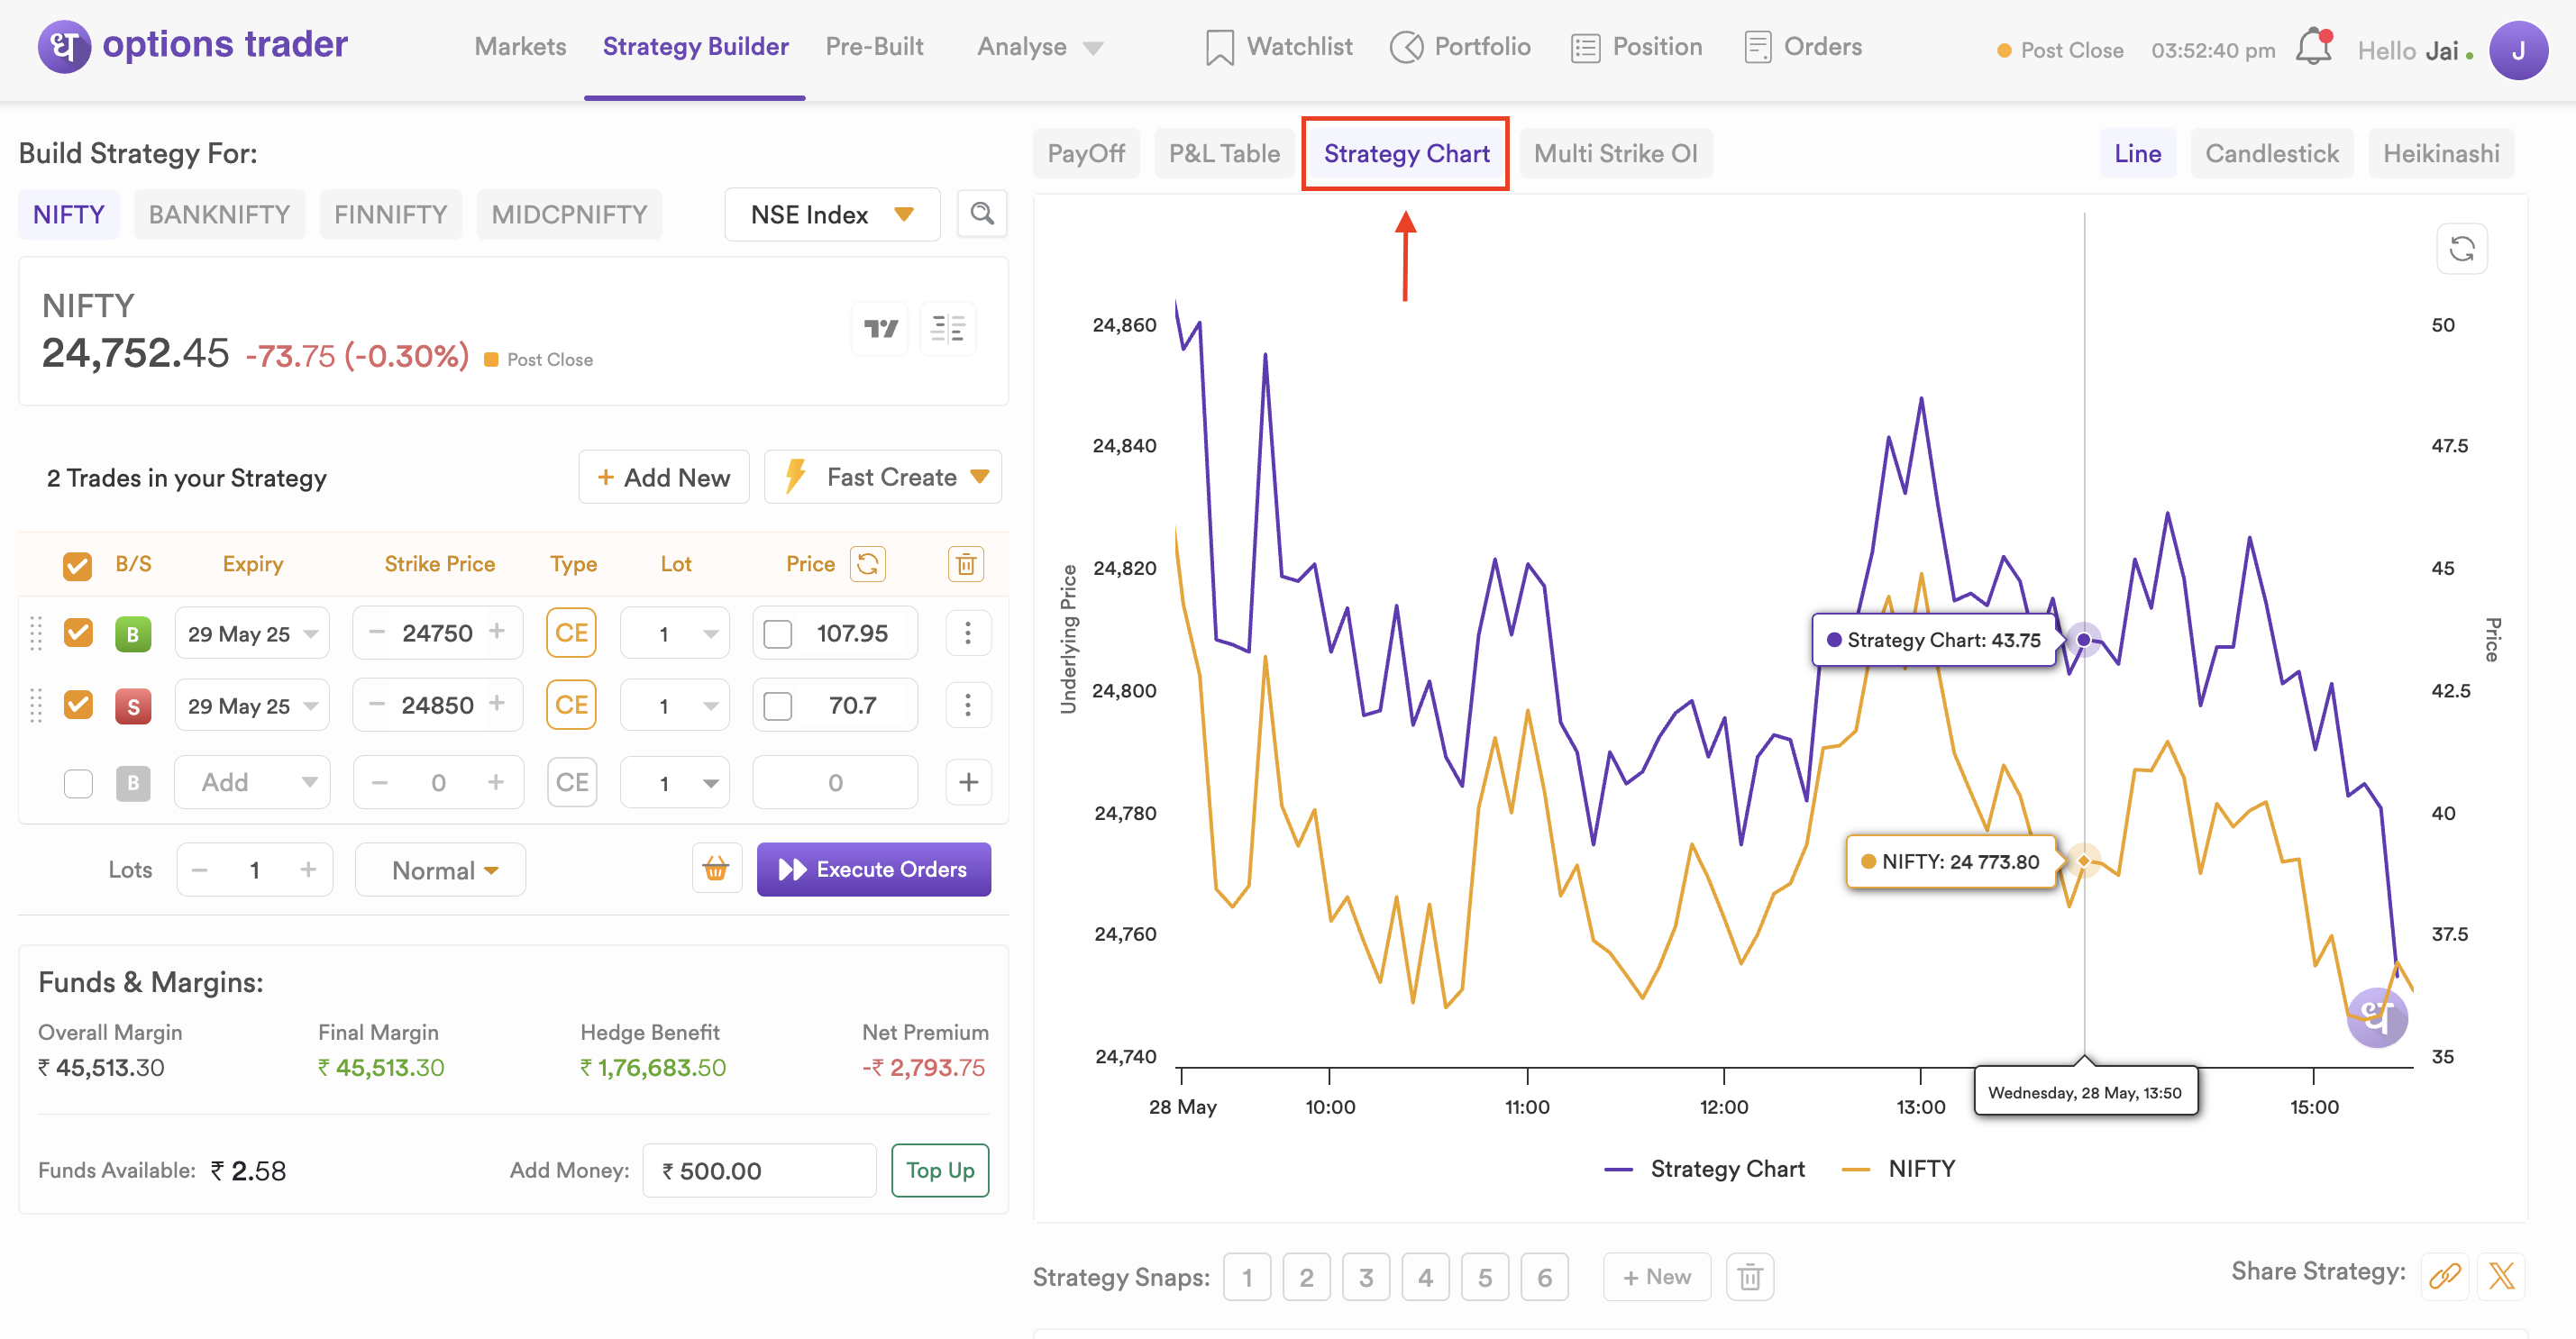Select BANKNIFTY index
This screenshot has width=2576, height=1339.
tap(219, 214)
